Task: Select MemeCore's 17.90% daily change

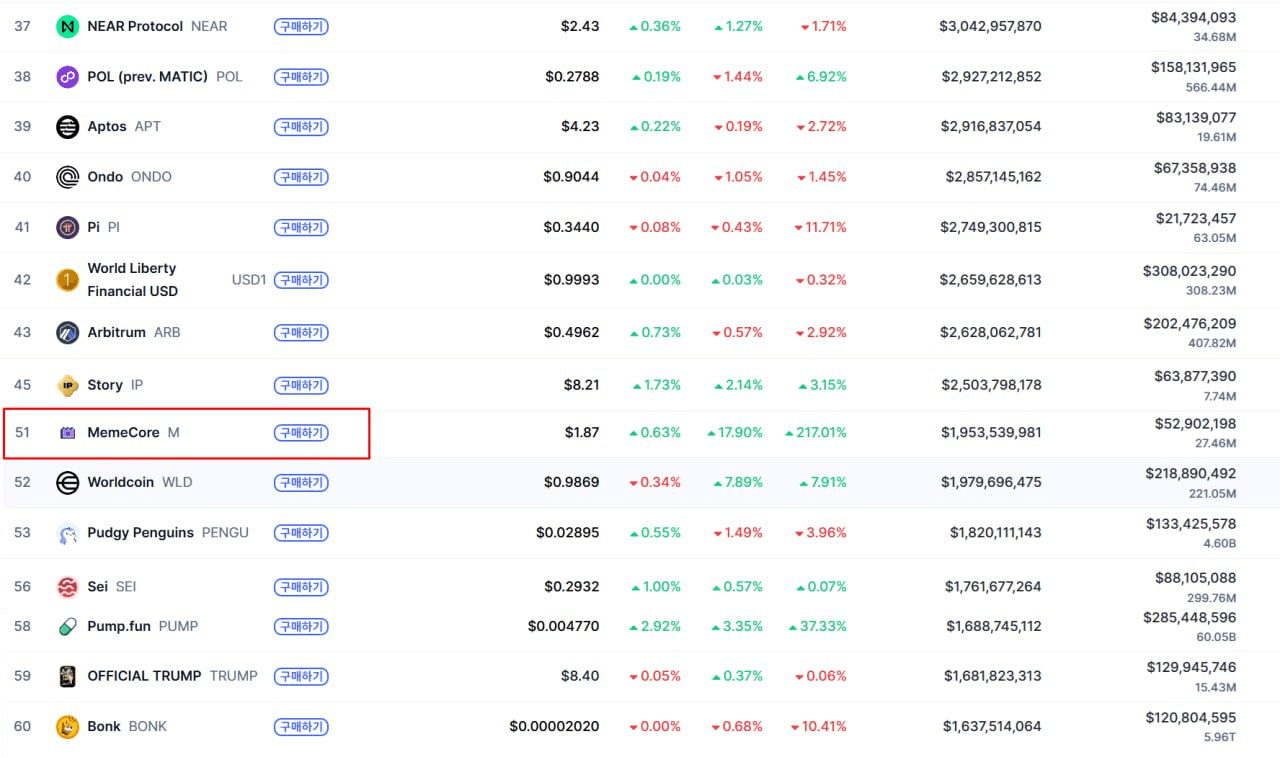Action: tap(735, 433)
